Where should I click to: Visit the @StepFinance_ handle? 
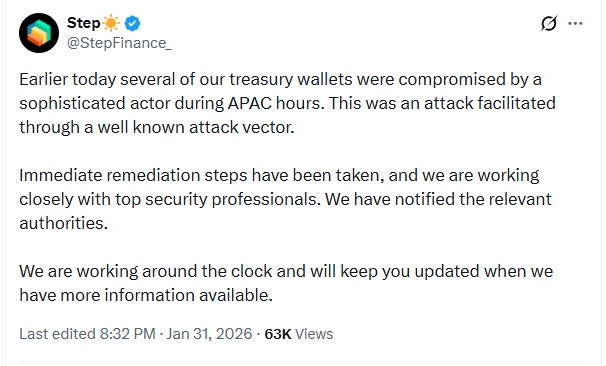coord(119,43)
